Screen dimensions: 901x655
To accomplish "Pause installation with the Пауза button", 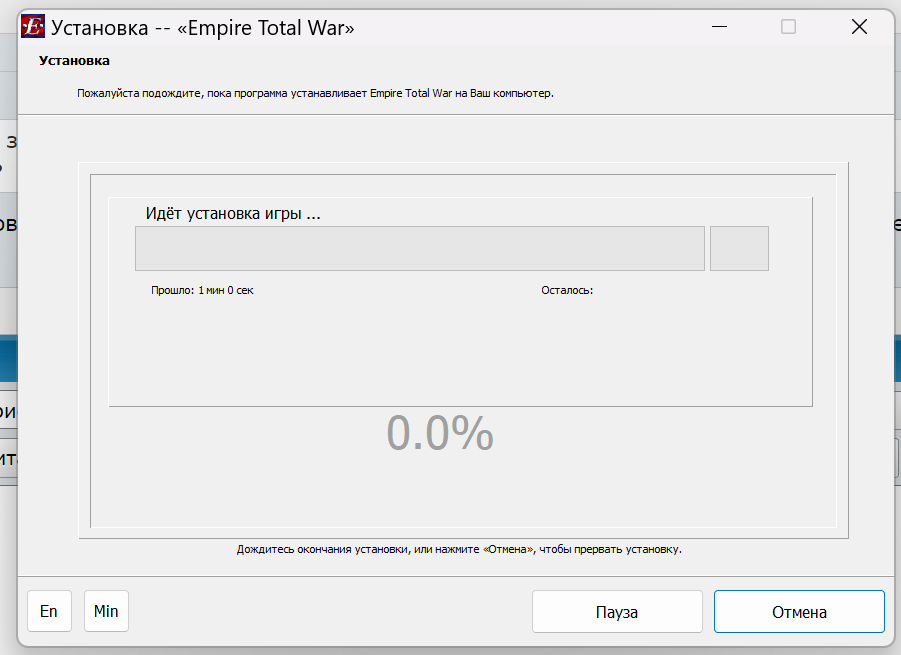I will pyautogui.click(x=617, y=611).
